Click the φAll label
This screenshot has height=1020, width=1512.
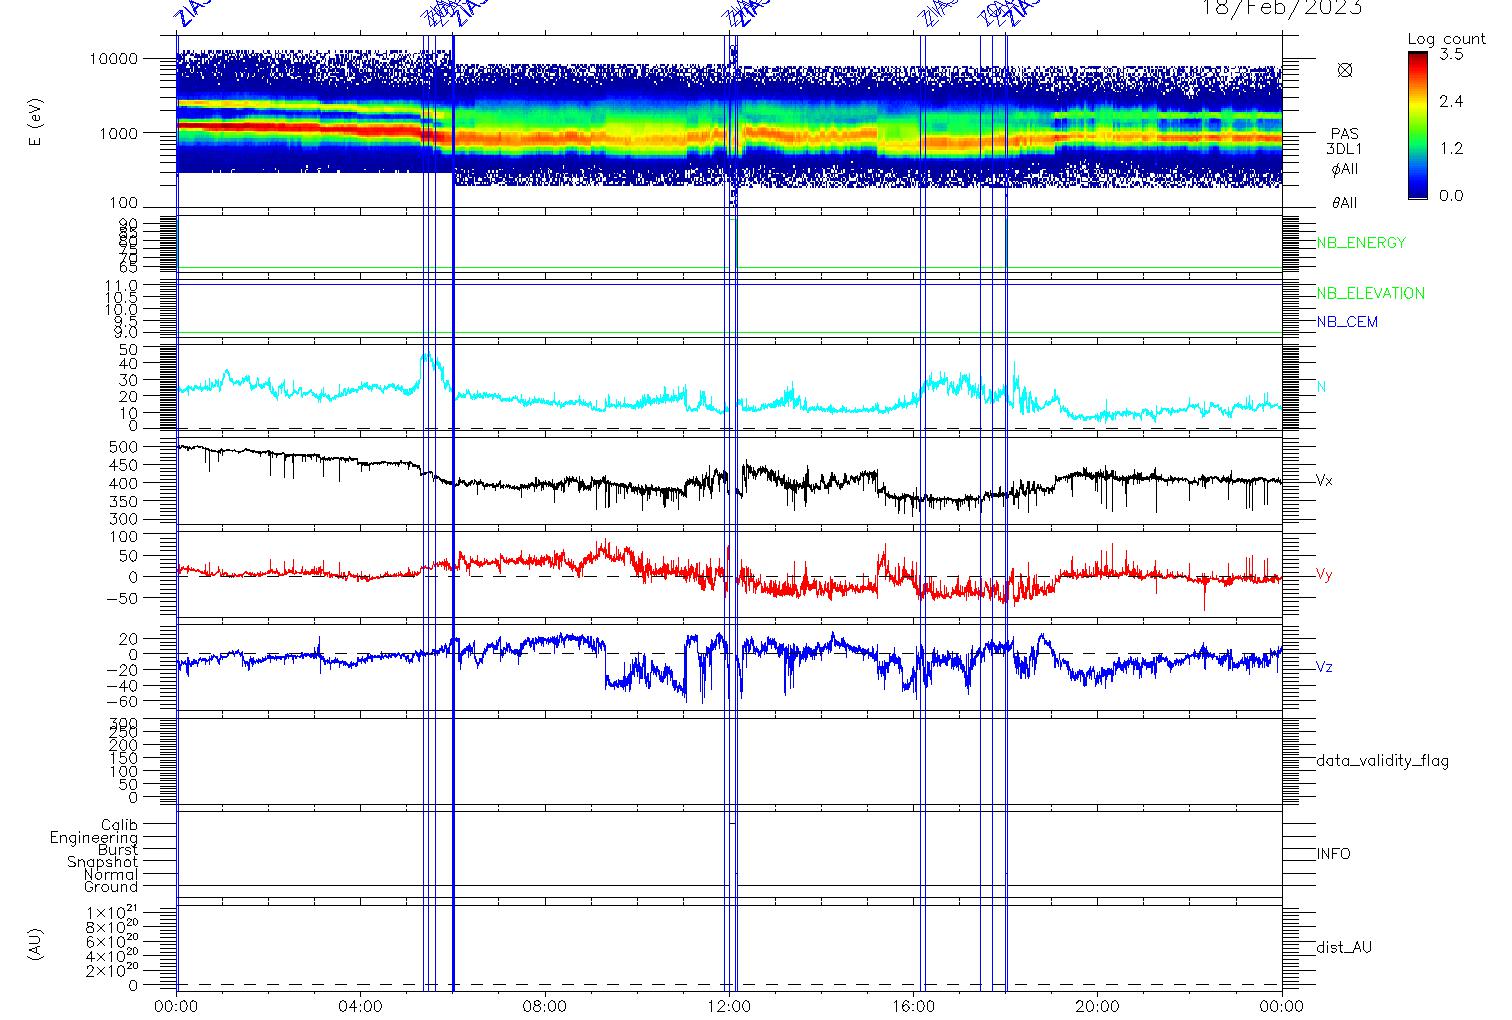pos(1344,169)
